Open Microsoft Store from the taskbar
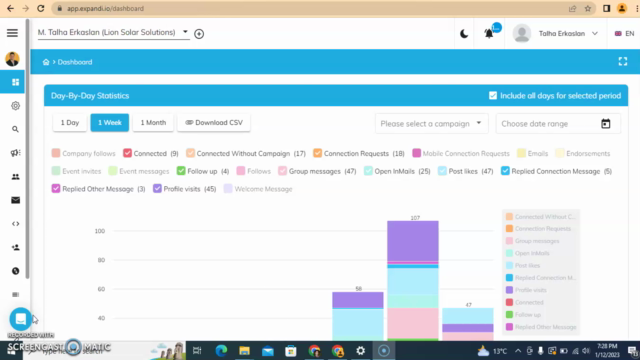640x360 pixels. coord(291,351)
